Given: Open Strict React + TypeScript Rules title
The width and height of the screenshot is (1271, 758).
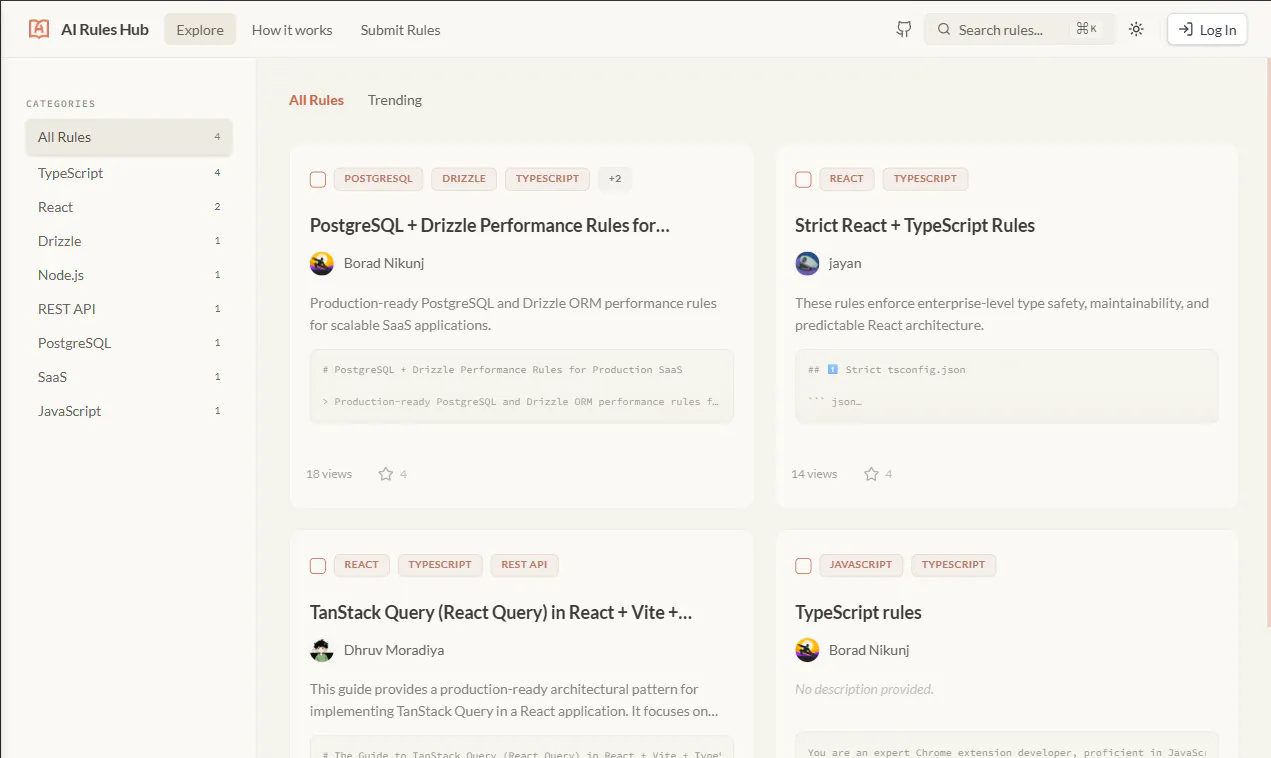Looking at the screenshot, I should pyautogui.click(x=915, y=225).
